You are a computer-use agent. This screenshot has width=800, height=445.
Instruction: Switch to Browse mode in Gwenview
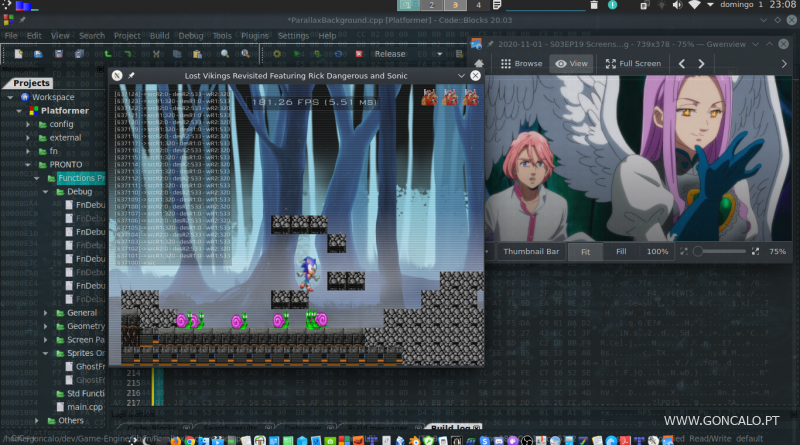tap(521, 63)
